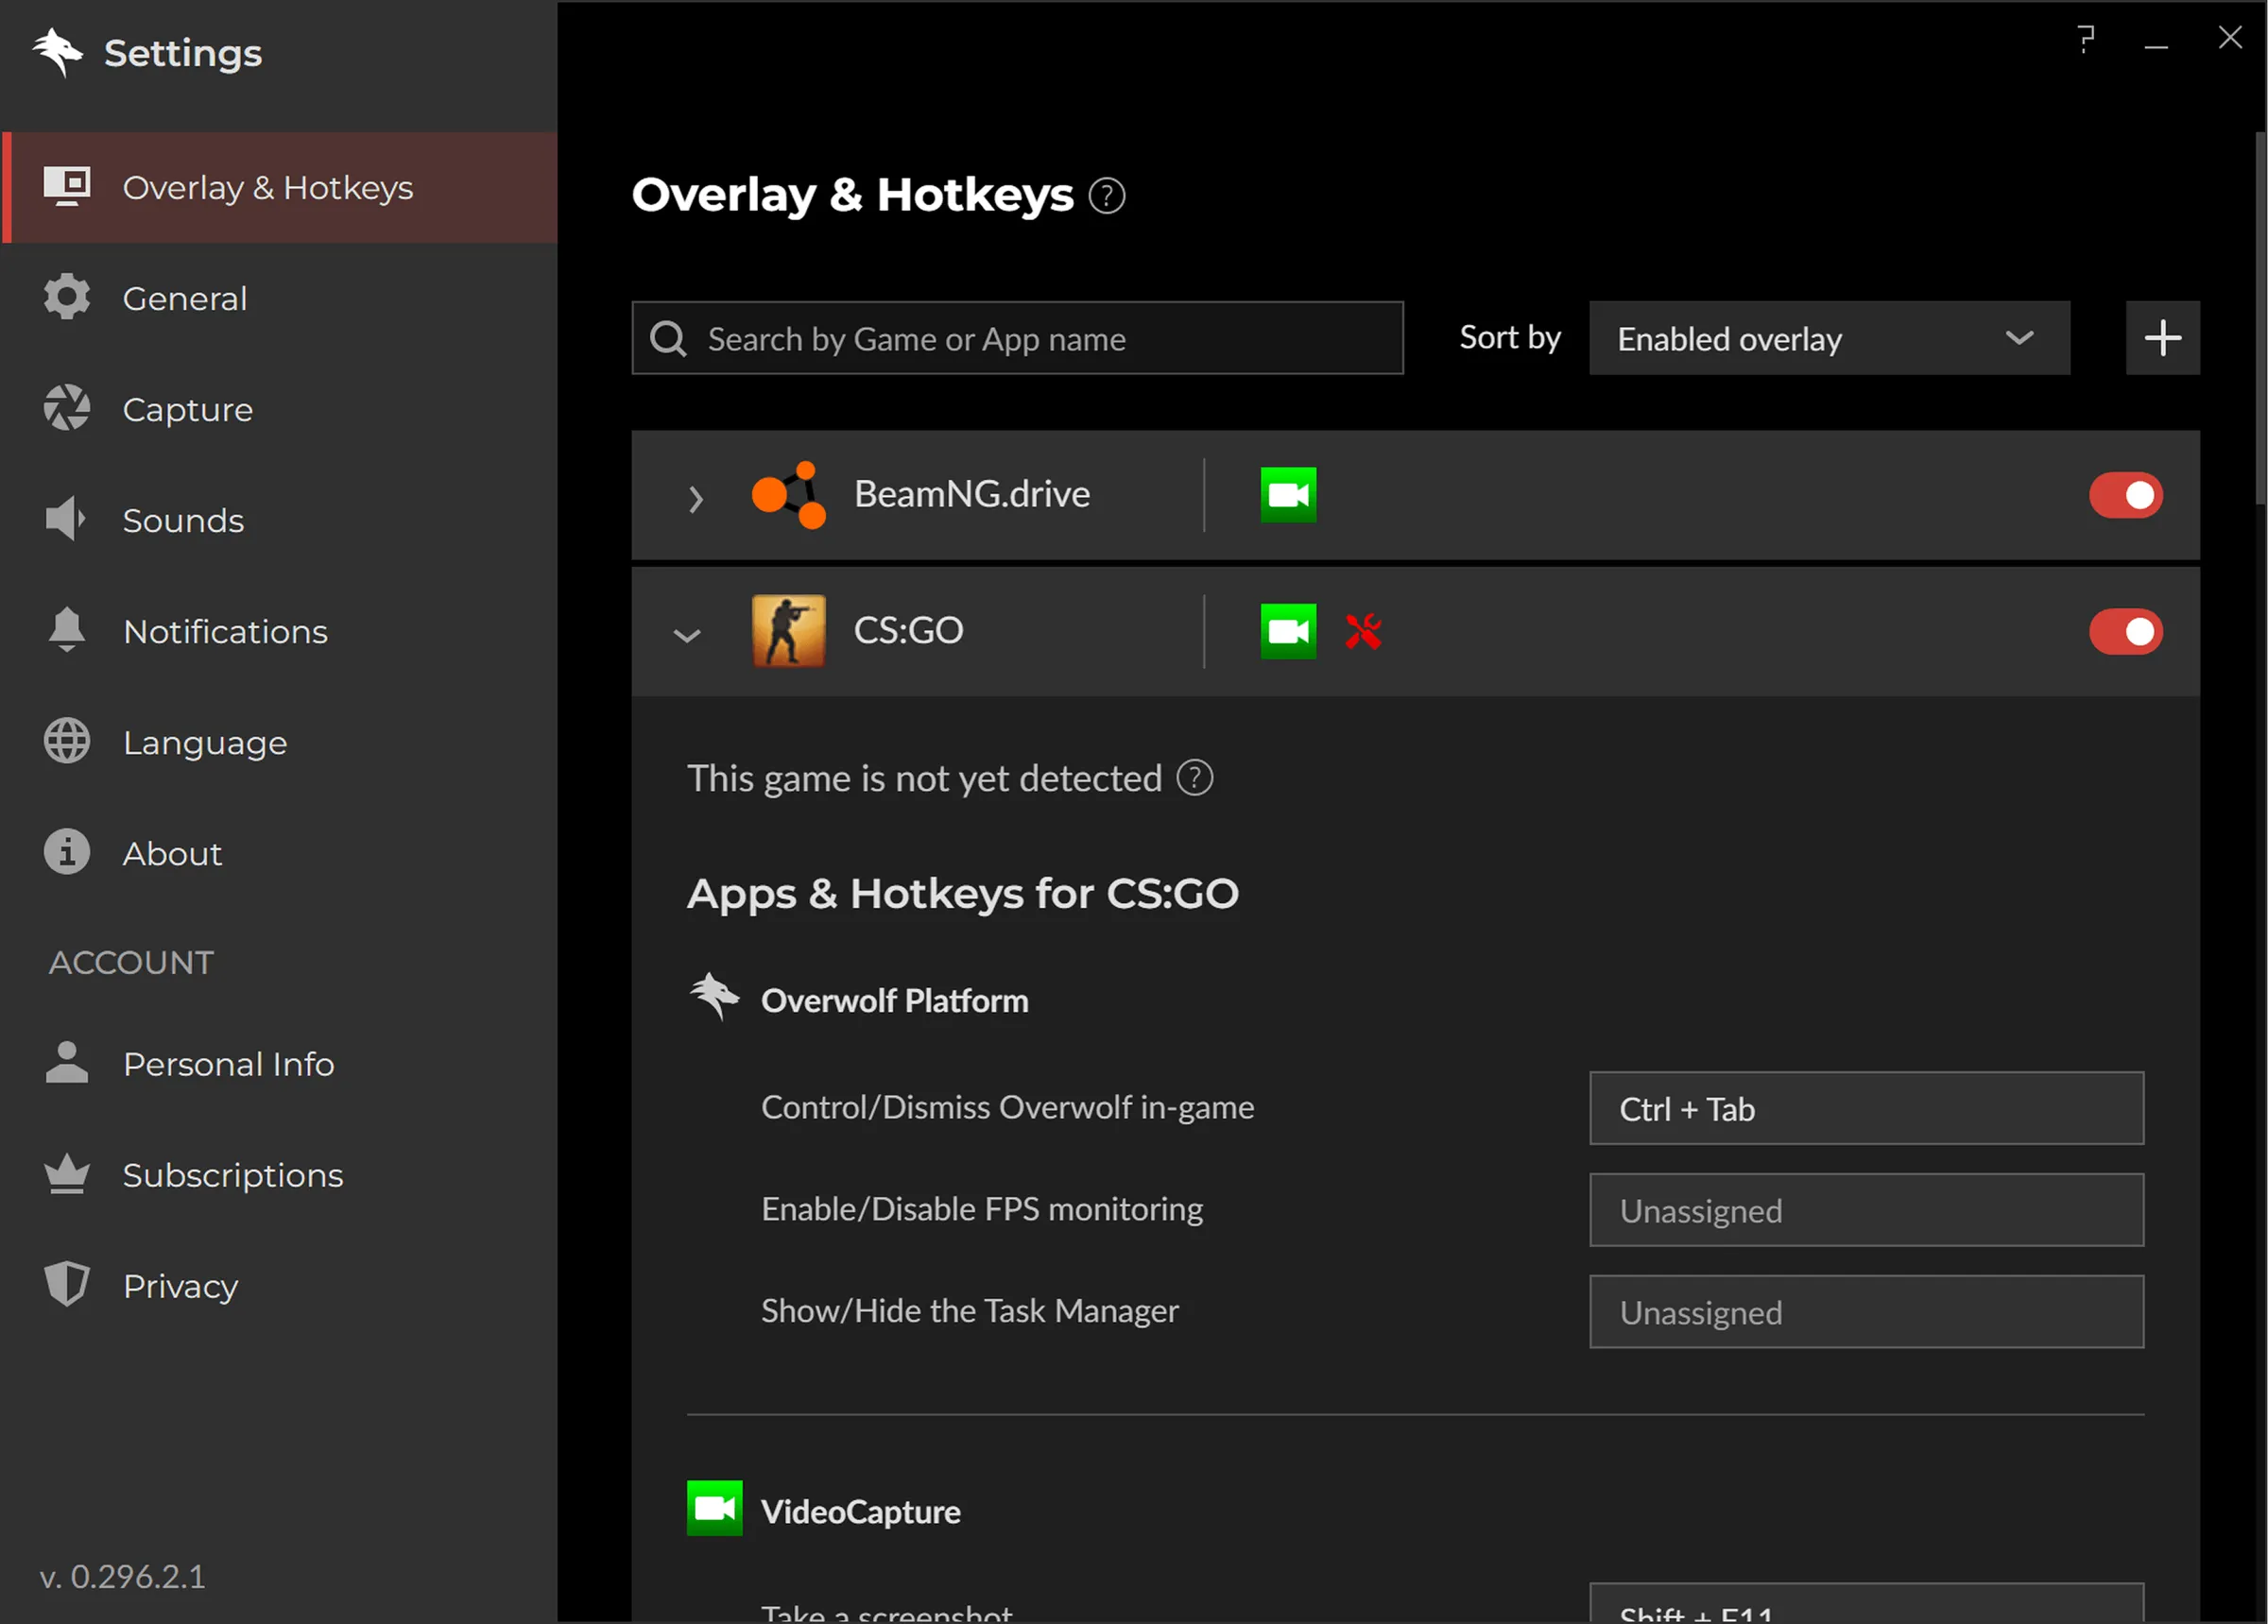2268x1624 pixels.
Task: Click the vertical scrollbar on the right
Action: 2260,318
